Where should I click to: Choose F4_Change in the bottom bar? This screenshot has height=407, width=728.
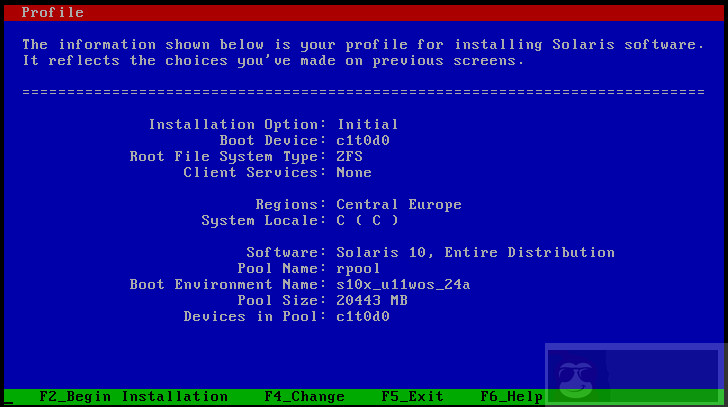click(305, 397)
